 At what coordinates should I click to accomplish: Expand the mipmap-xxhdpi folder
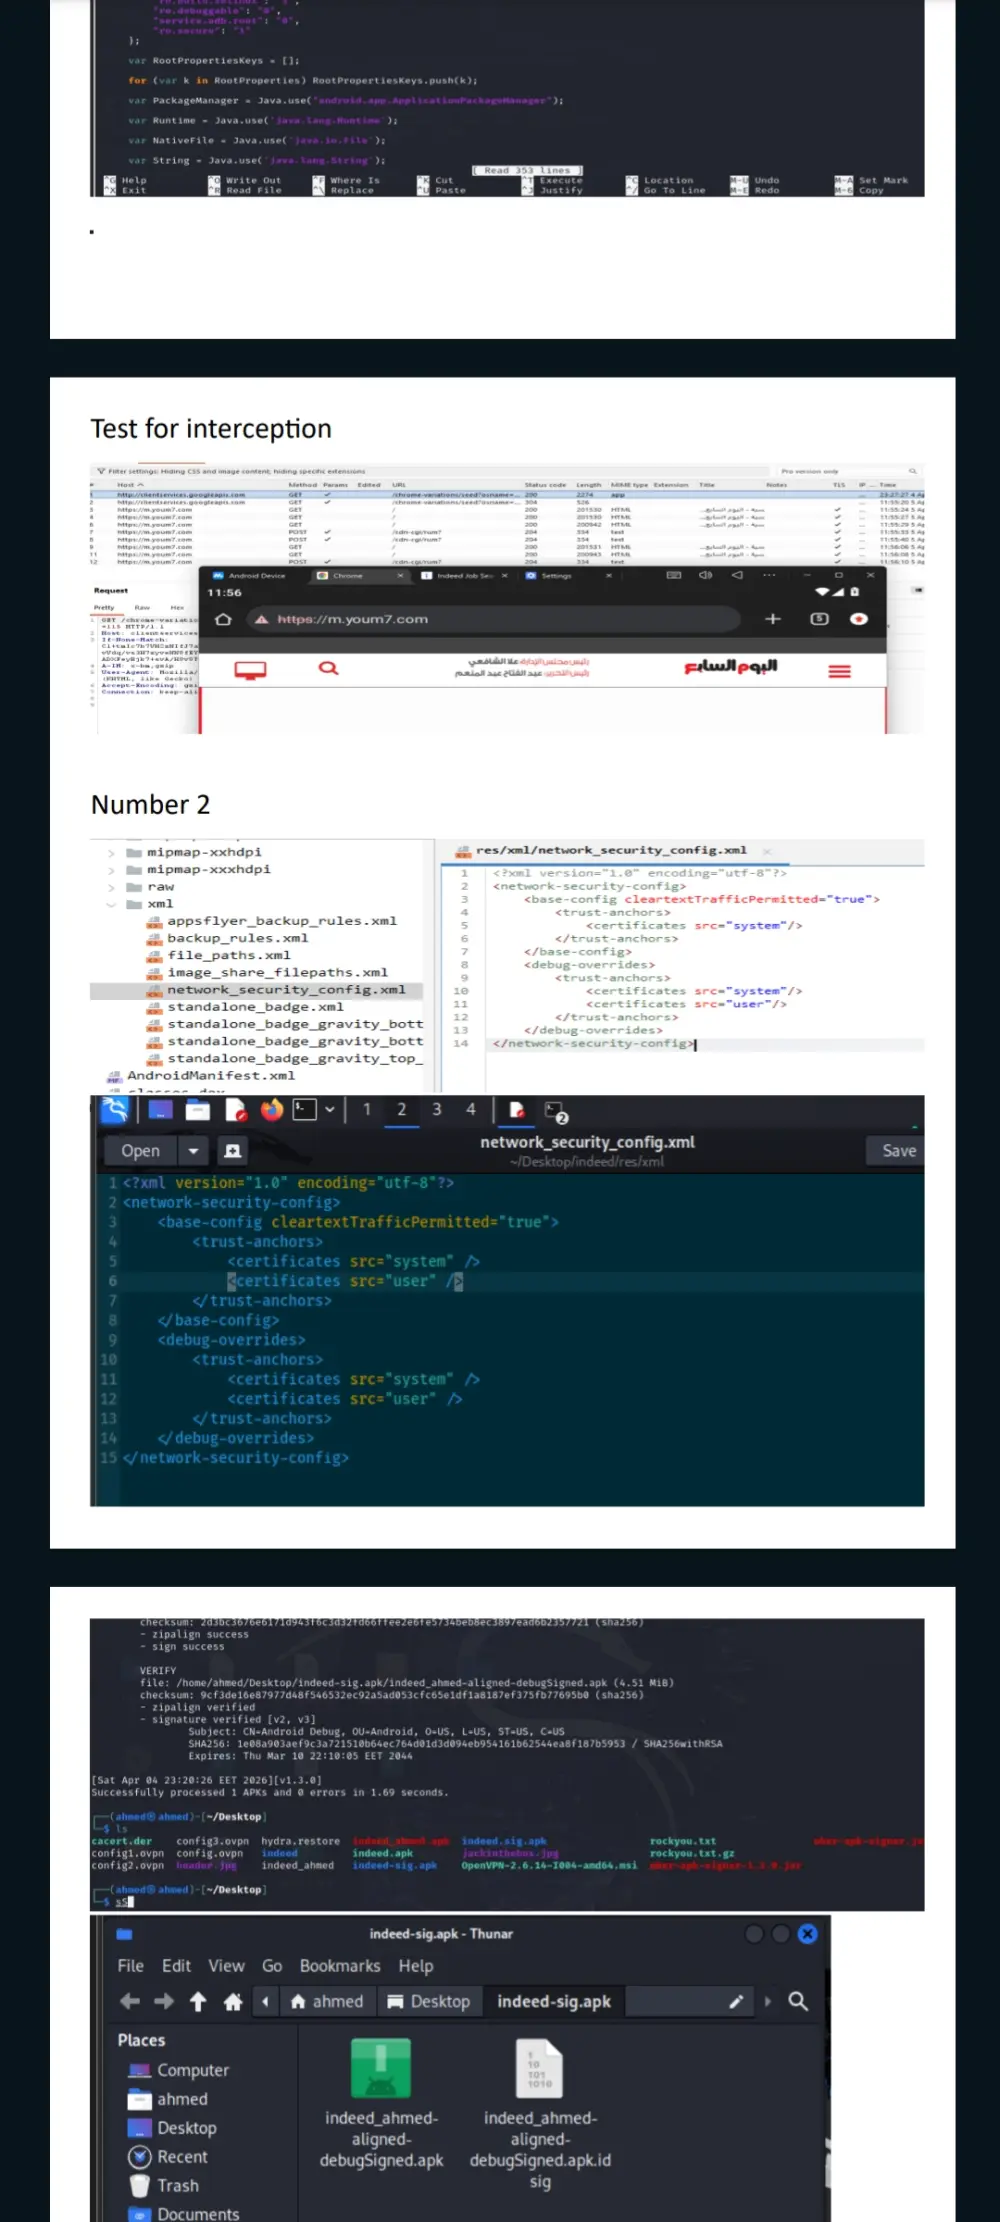[x=111, y=853]
